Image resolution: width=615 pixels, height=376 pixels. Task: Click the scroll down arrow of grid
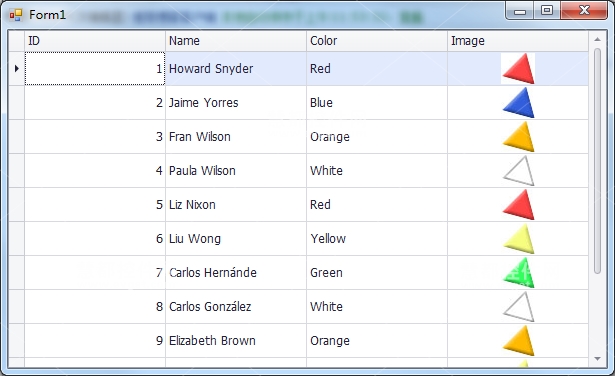[x=597, y=359]
